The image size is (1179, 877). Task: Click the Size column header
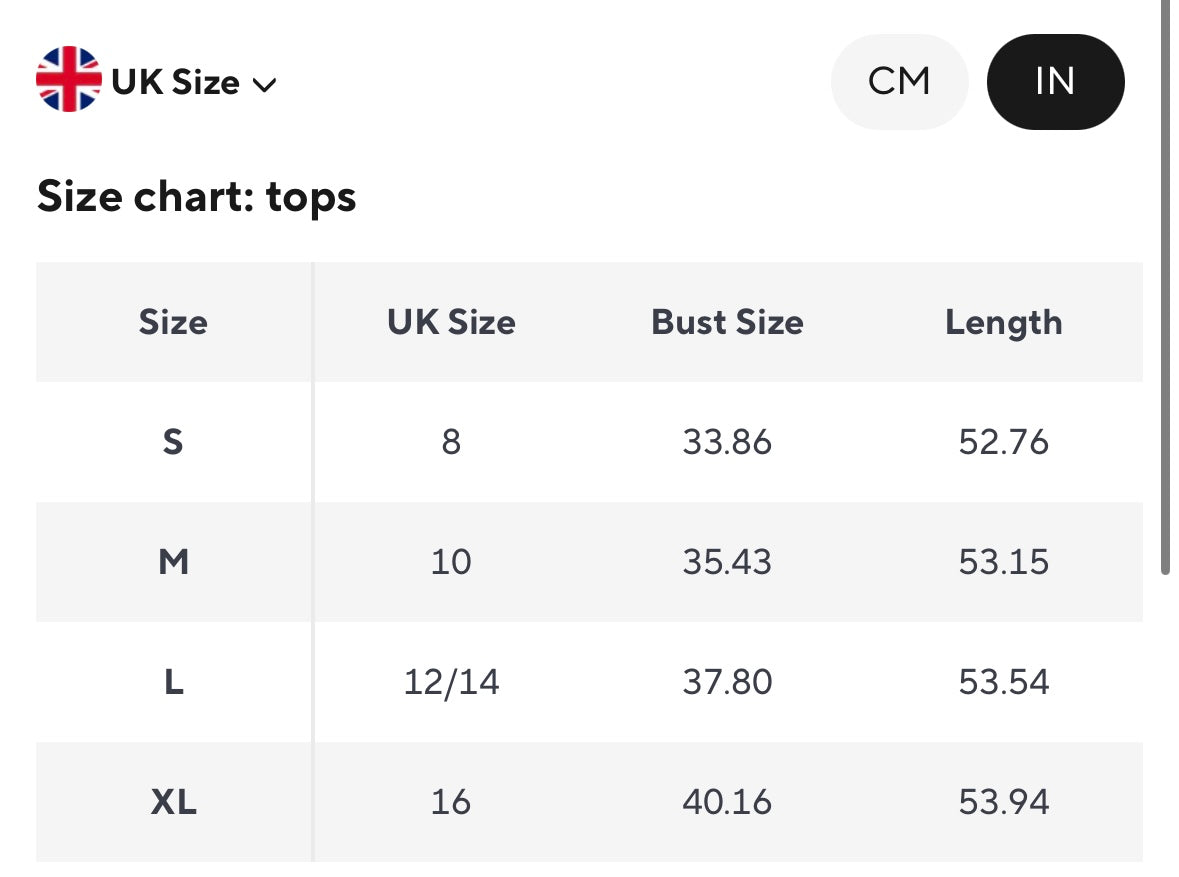point(173,322)
